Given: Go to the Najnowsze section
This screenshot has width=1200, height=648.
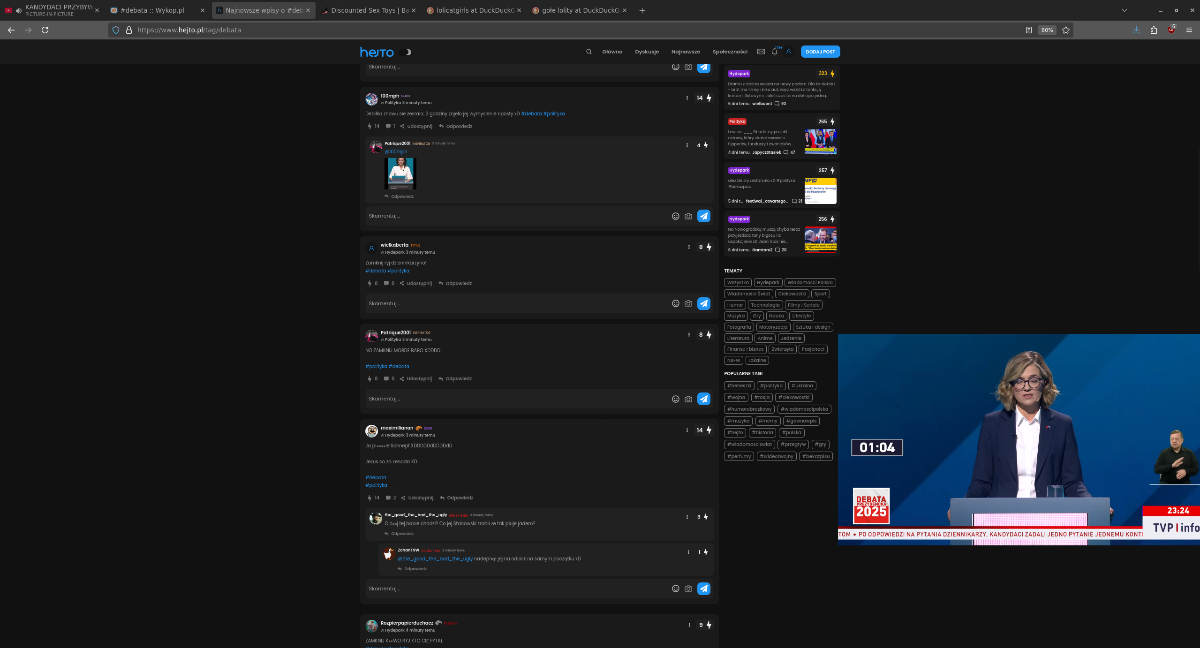Looking at the screenshot, I should pyautogui.click(x=685, y=51).
